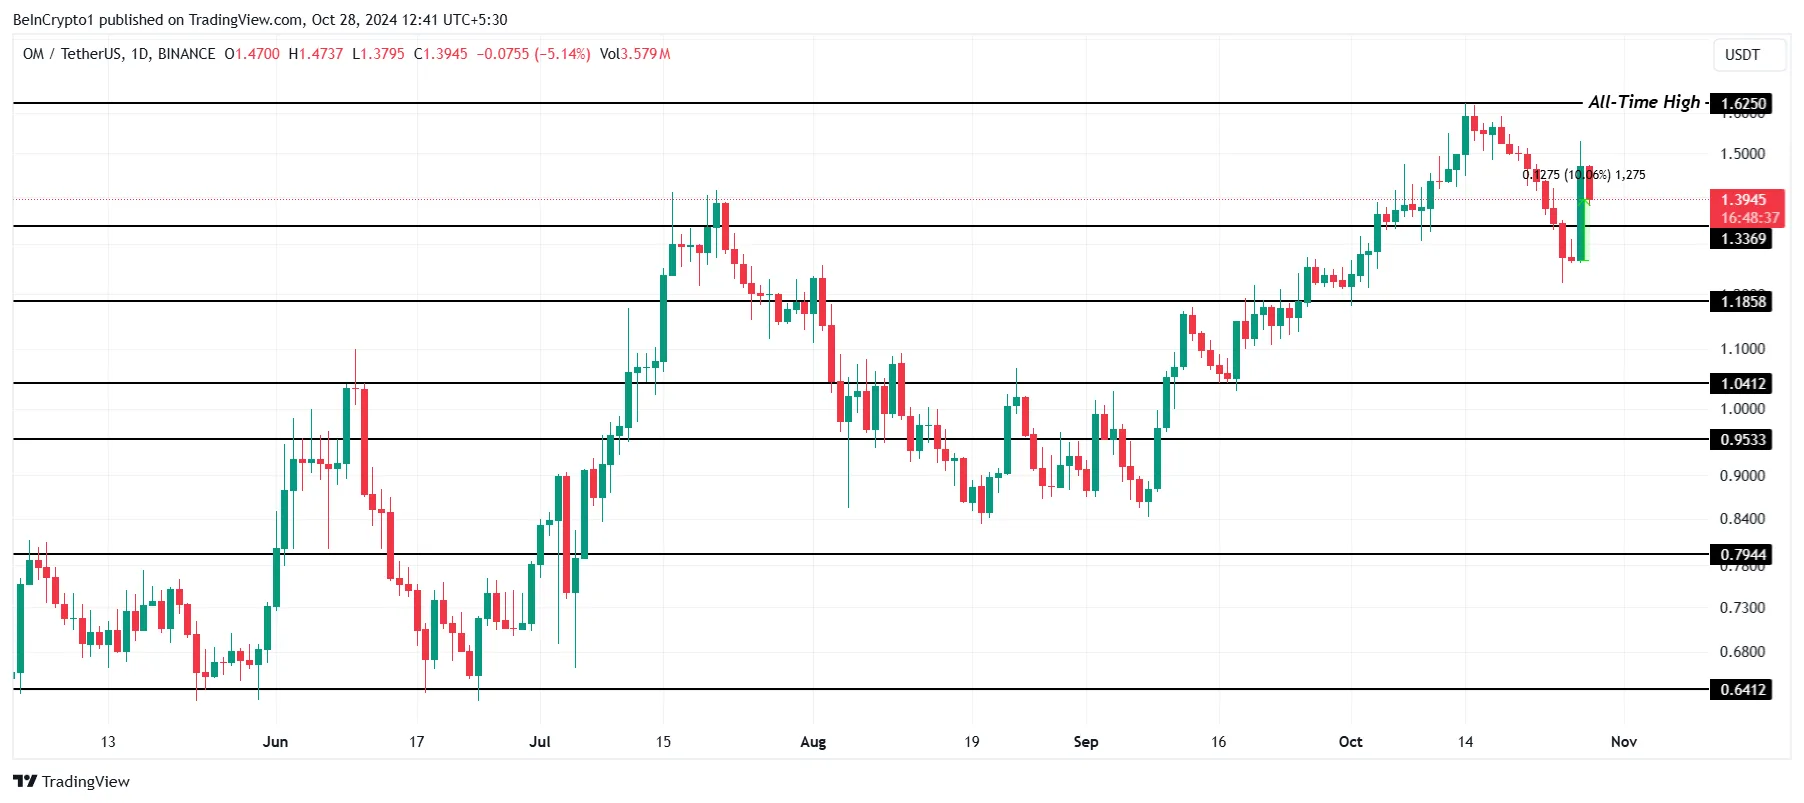The height and width of the screenshot is (803, 1804).
Task: Click the 0.7300 price axis tick
Action: (x=1742, y=607)
